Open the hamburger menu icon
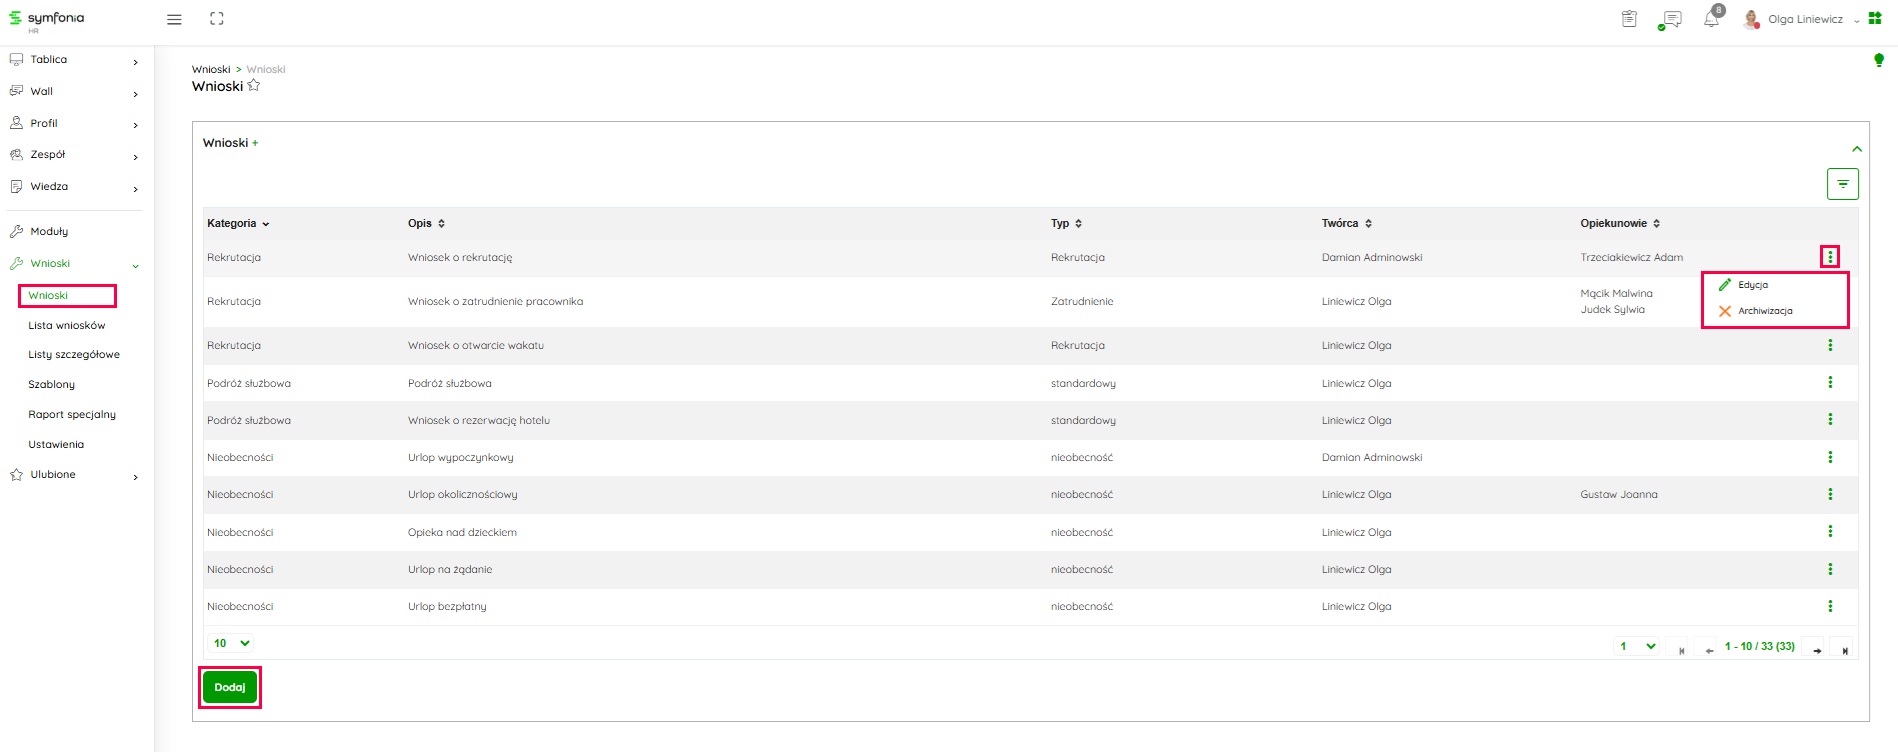 (174, 19)
